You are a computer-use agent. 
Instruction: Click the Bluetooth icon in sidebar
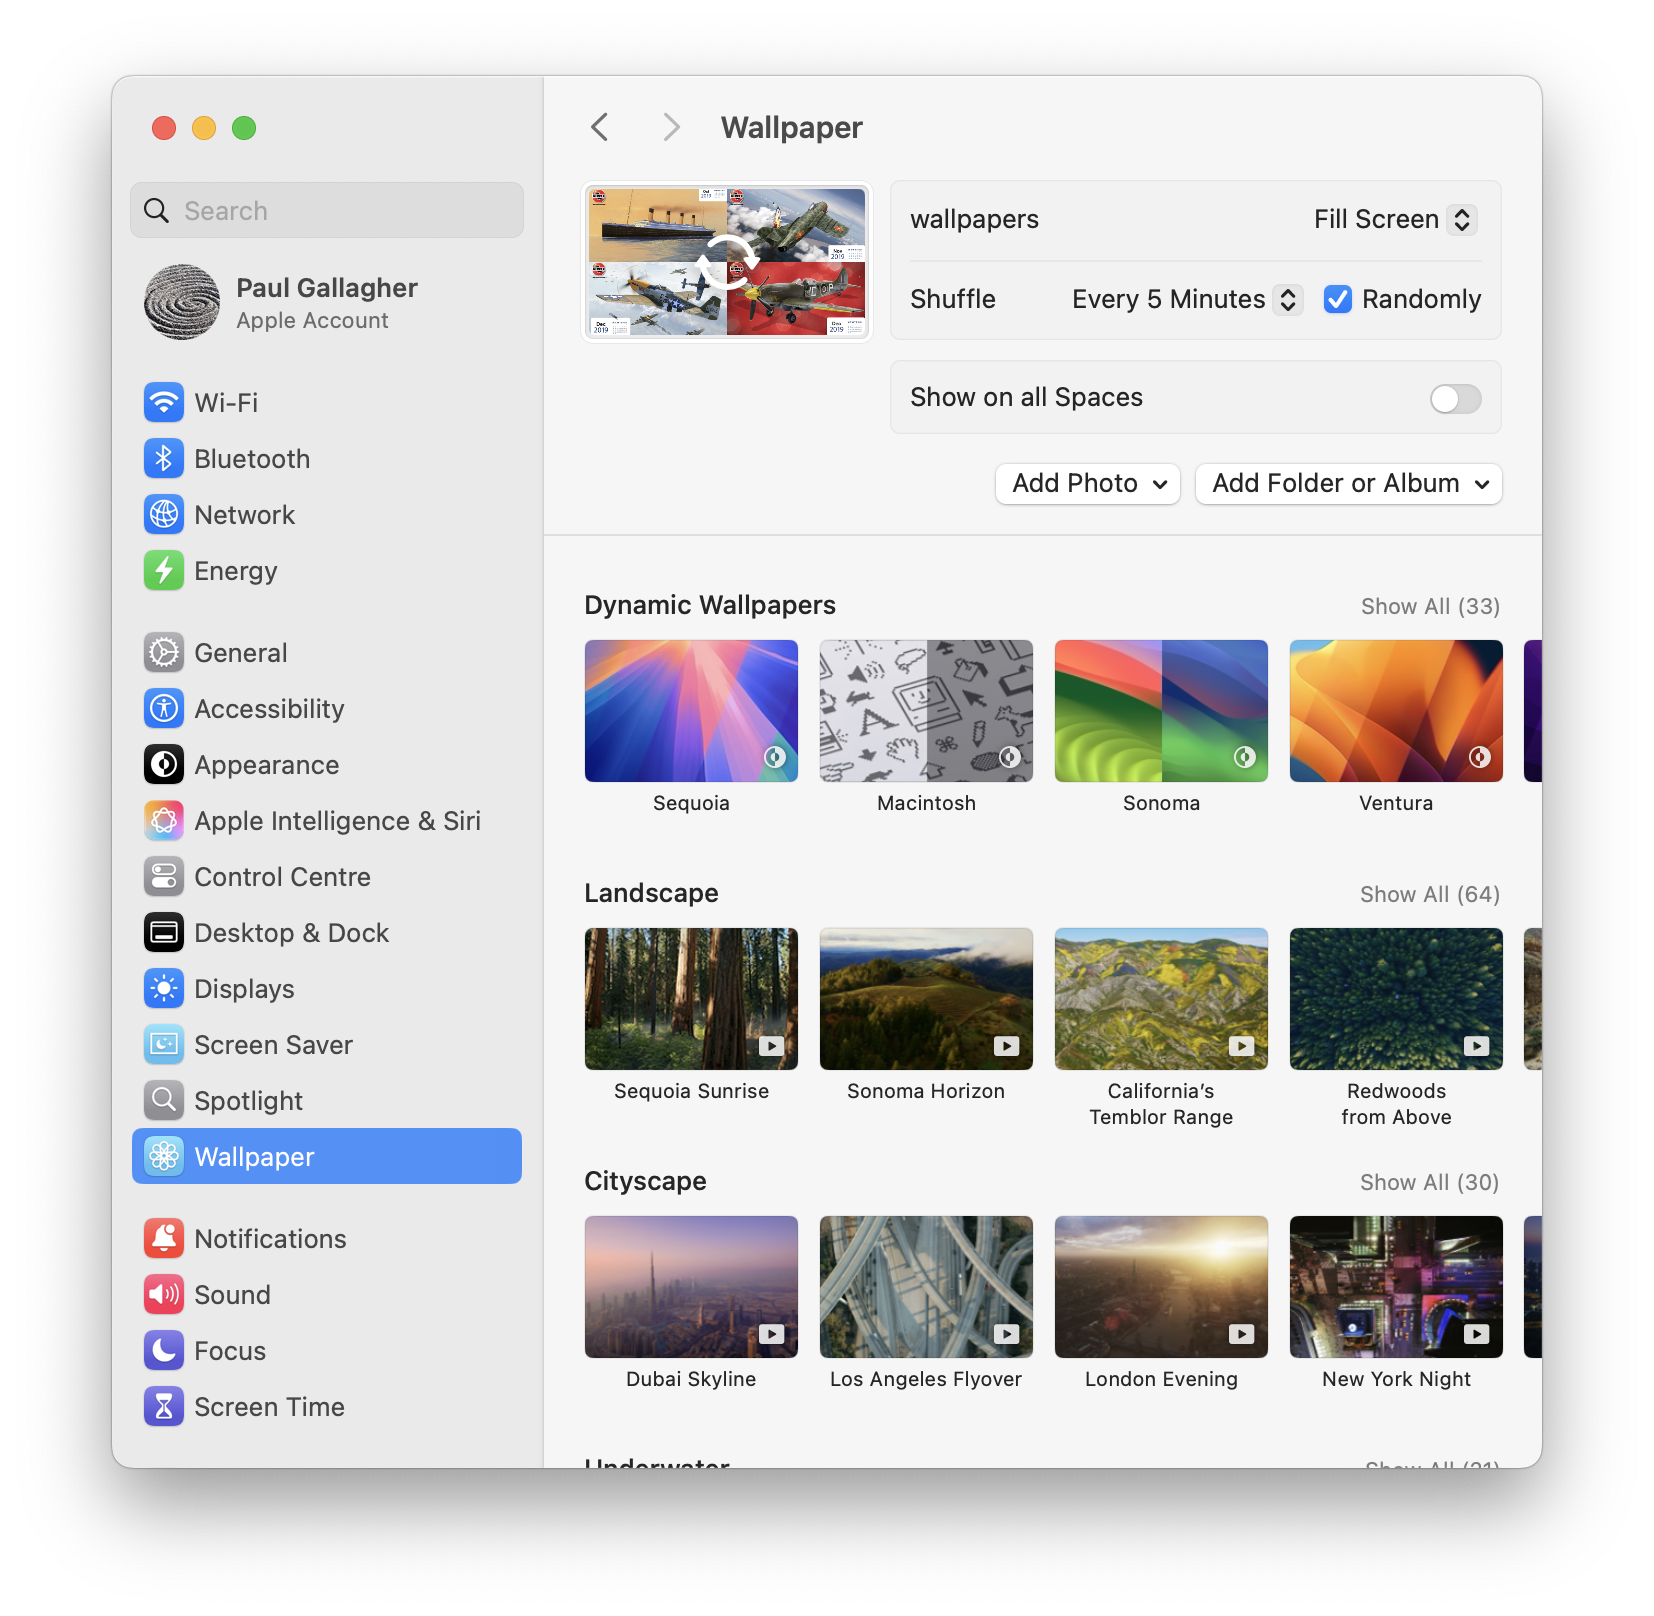coord(164,458)
